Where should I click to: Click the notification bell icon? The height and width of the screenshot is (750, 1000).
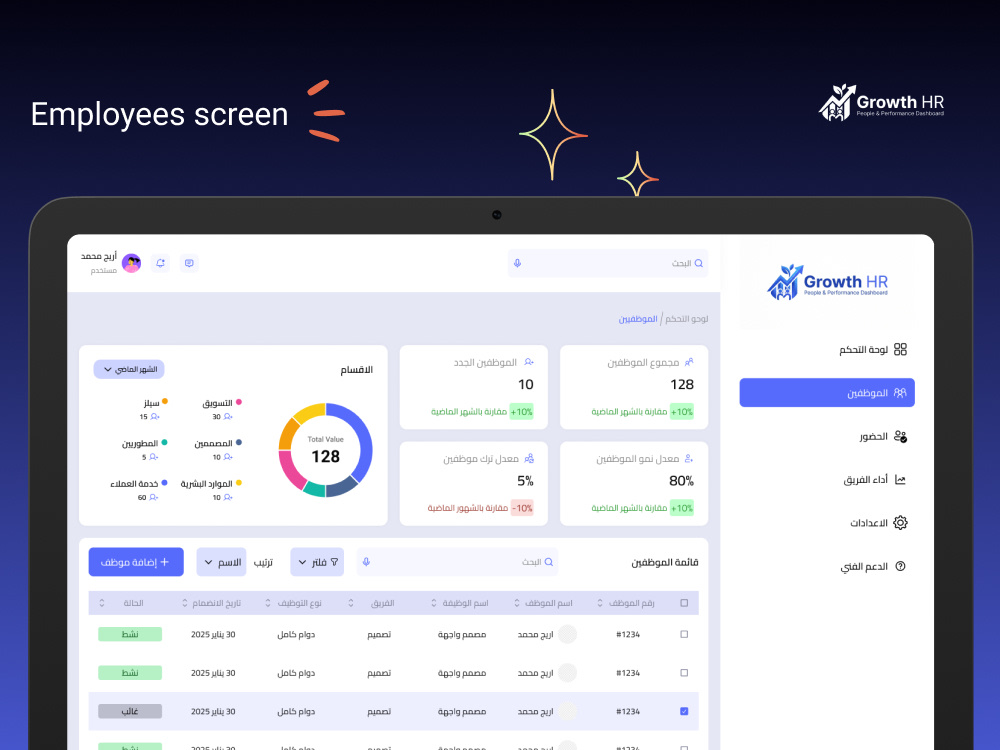click(160, 263)
